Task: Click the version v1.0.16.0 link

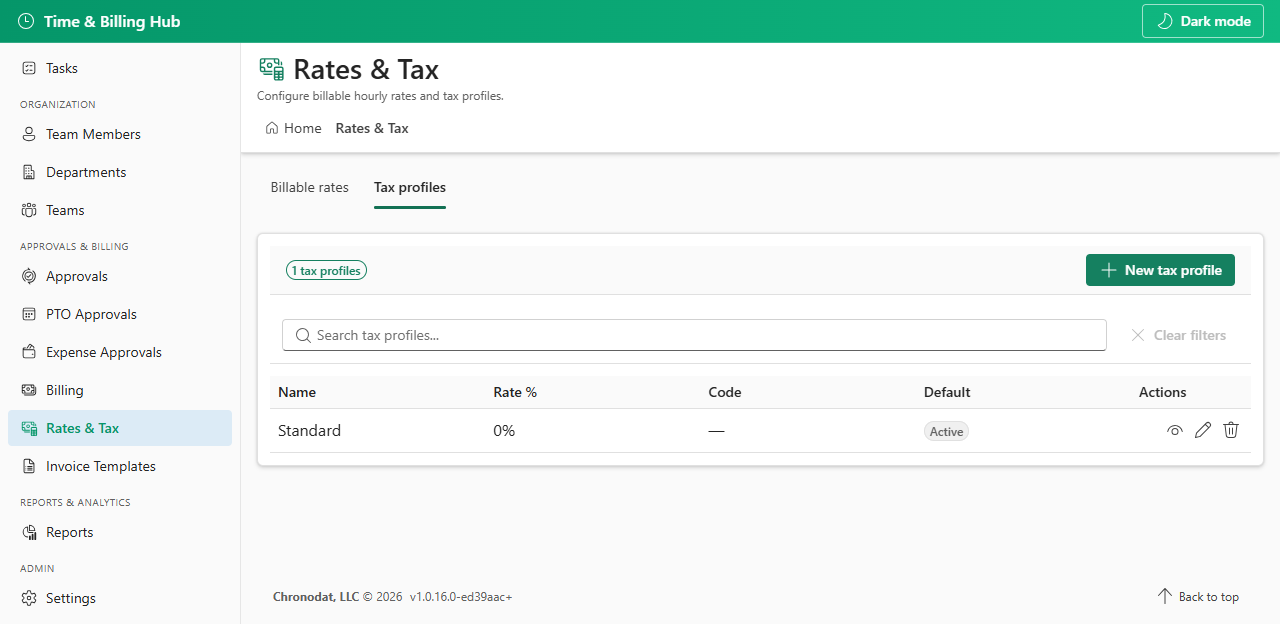Action: point(461,597)
